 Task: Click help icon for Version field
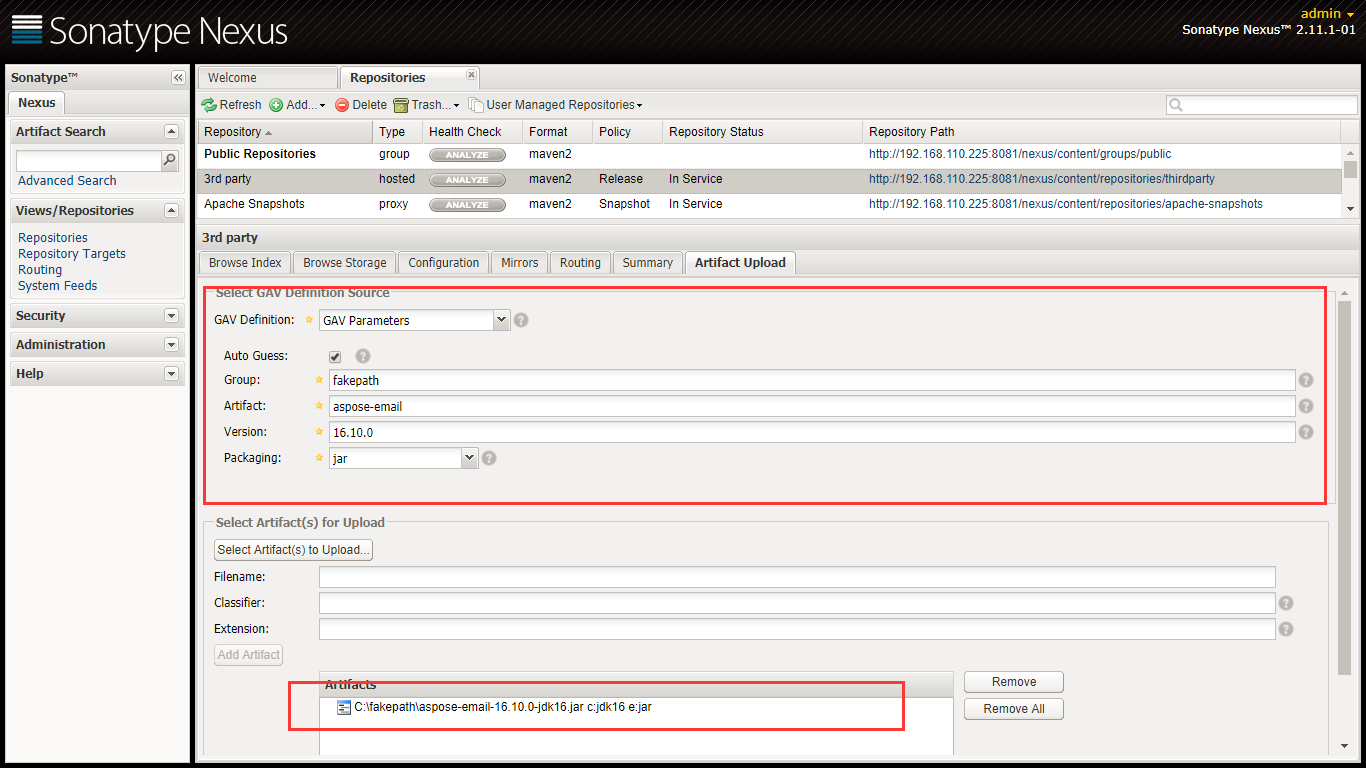[1305, 432]
